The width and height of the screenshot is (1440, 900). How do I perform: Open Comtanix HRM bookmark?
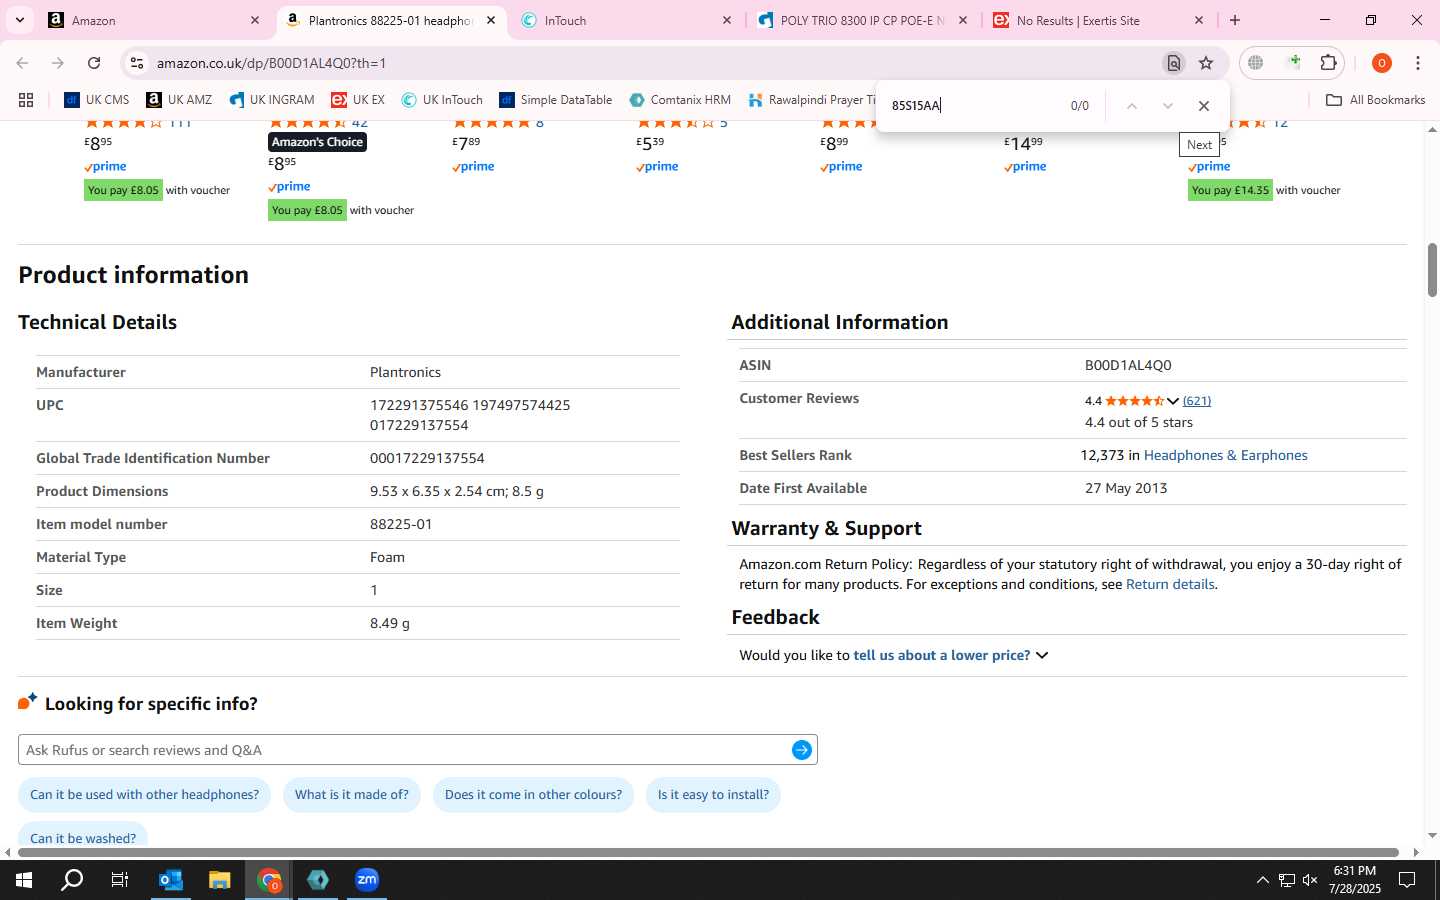click(680, 100)
